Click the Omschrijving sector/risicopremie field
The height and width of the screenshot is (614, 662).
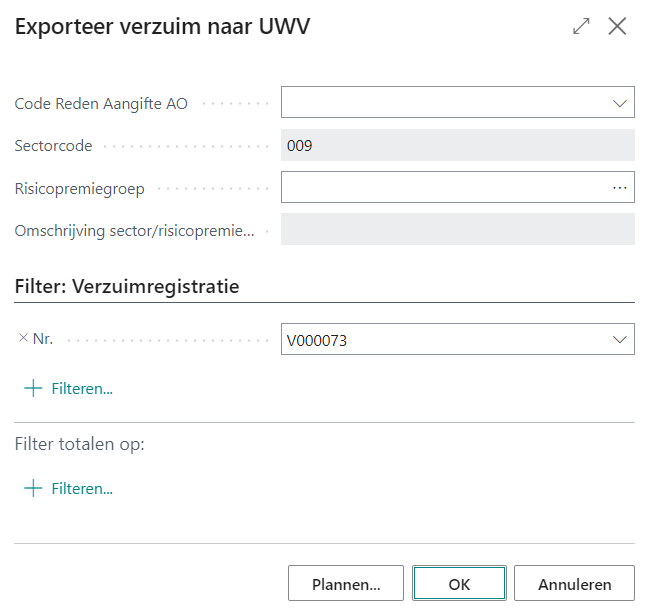tap(458, 230)
